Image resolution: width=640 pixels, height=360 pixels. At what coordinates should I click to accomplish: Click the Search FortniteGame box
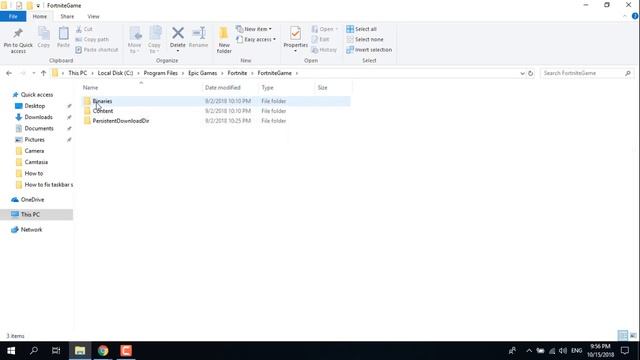point(587,73)
